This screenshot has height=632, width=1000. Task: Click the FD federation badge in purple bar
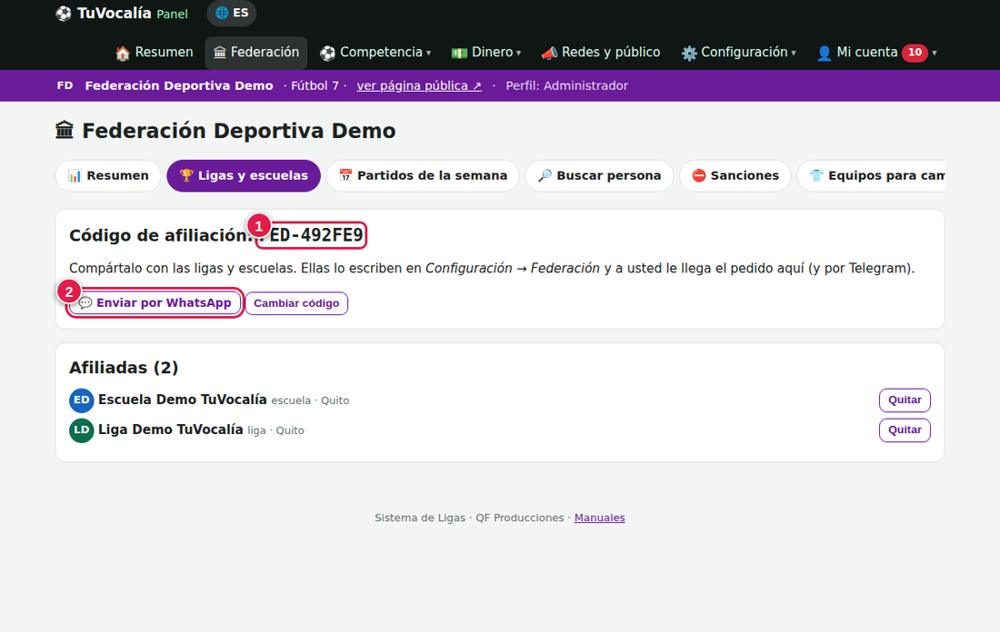(x=65, y=85)
